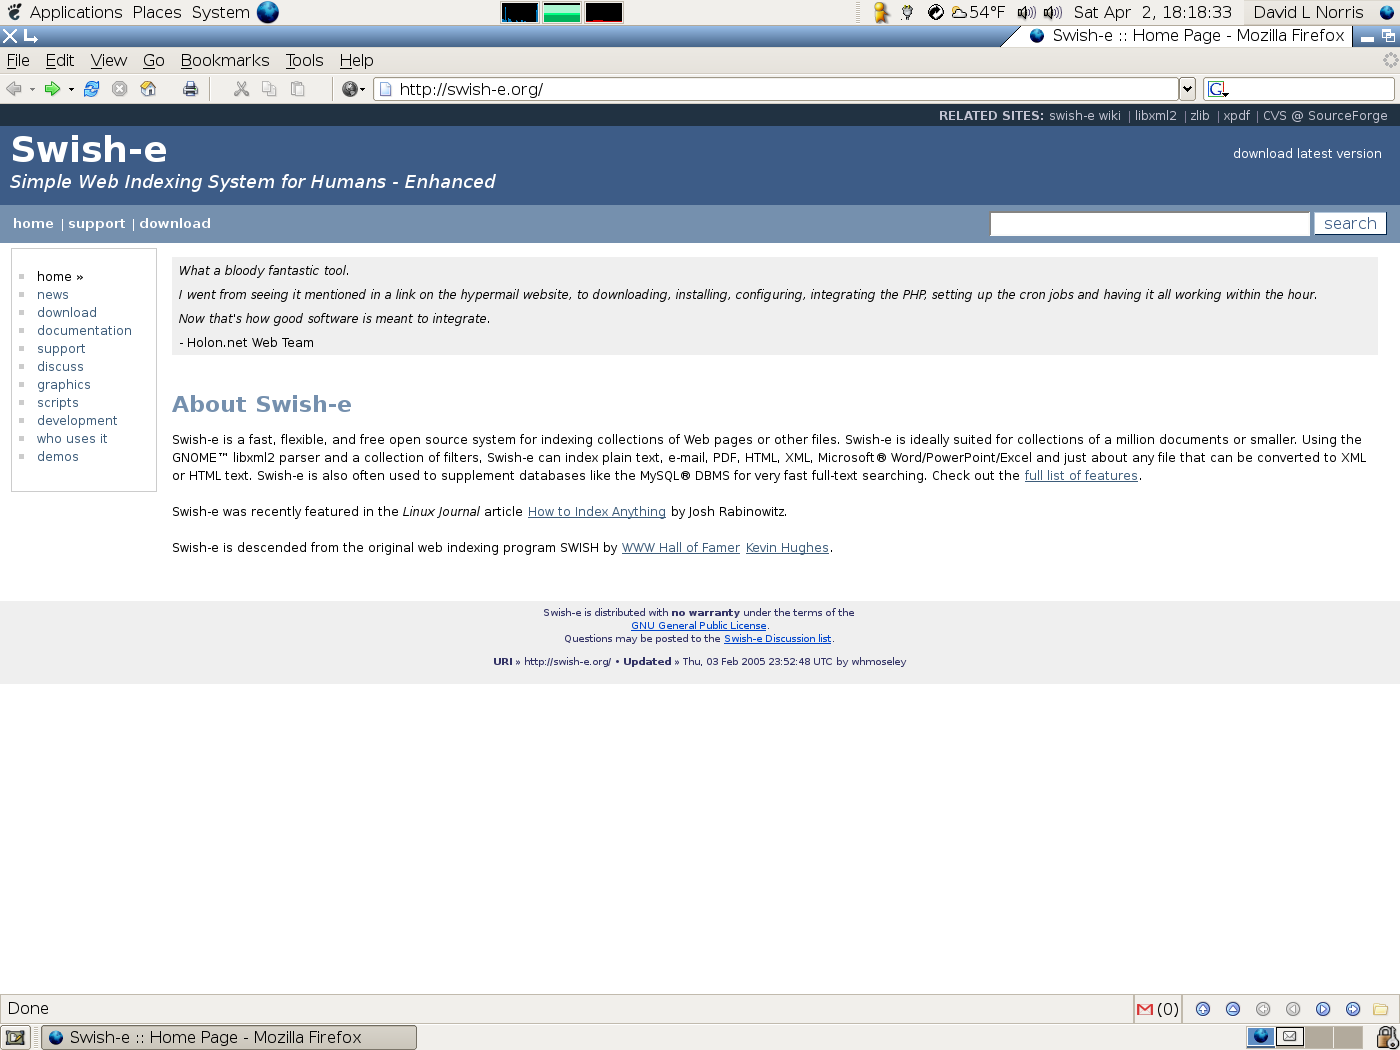Click the folder icon in status bar

tap(1381, 1009)
